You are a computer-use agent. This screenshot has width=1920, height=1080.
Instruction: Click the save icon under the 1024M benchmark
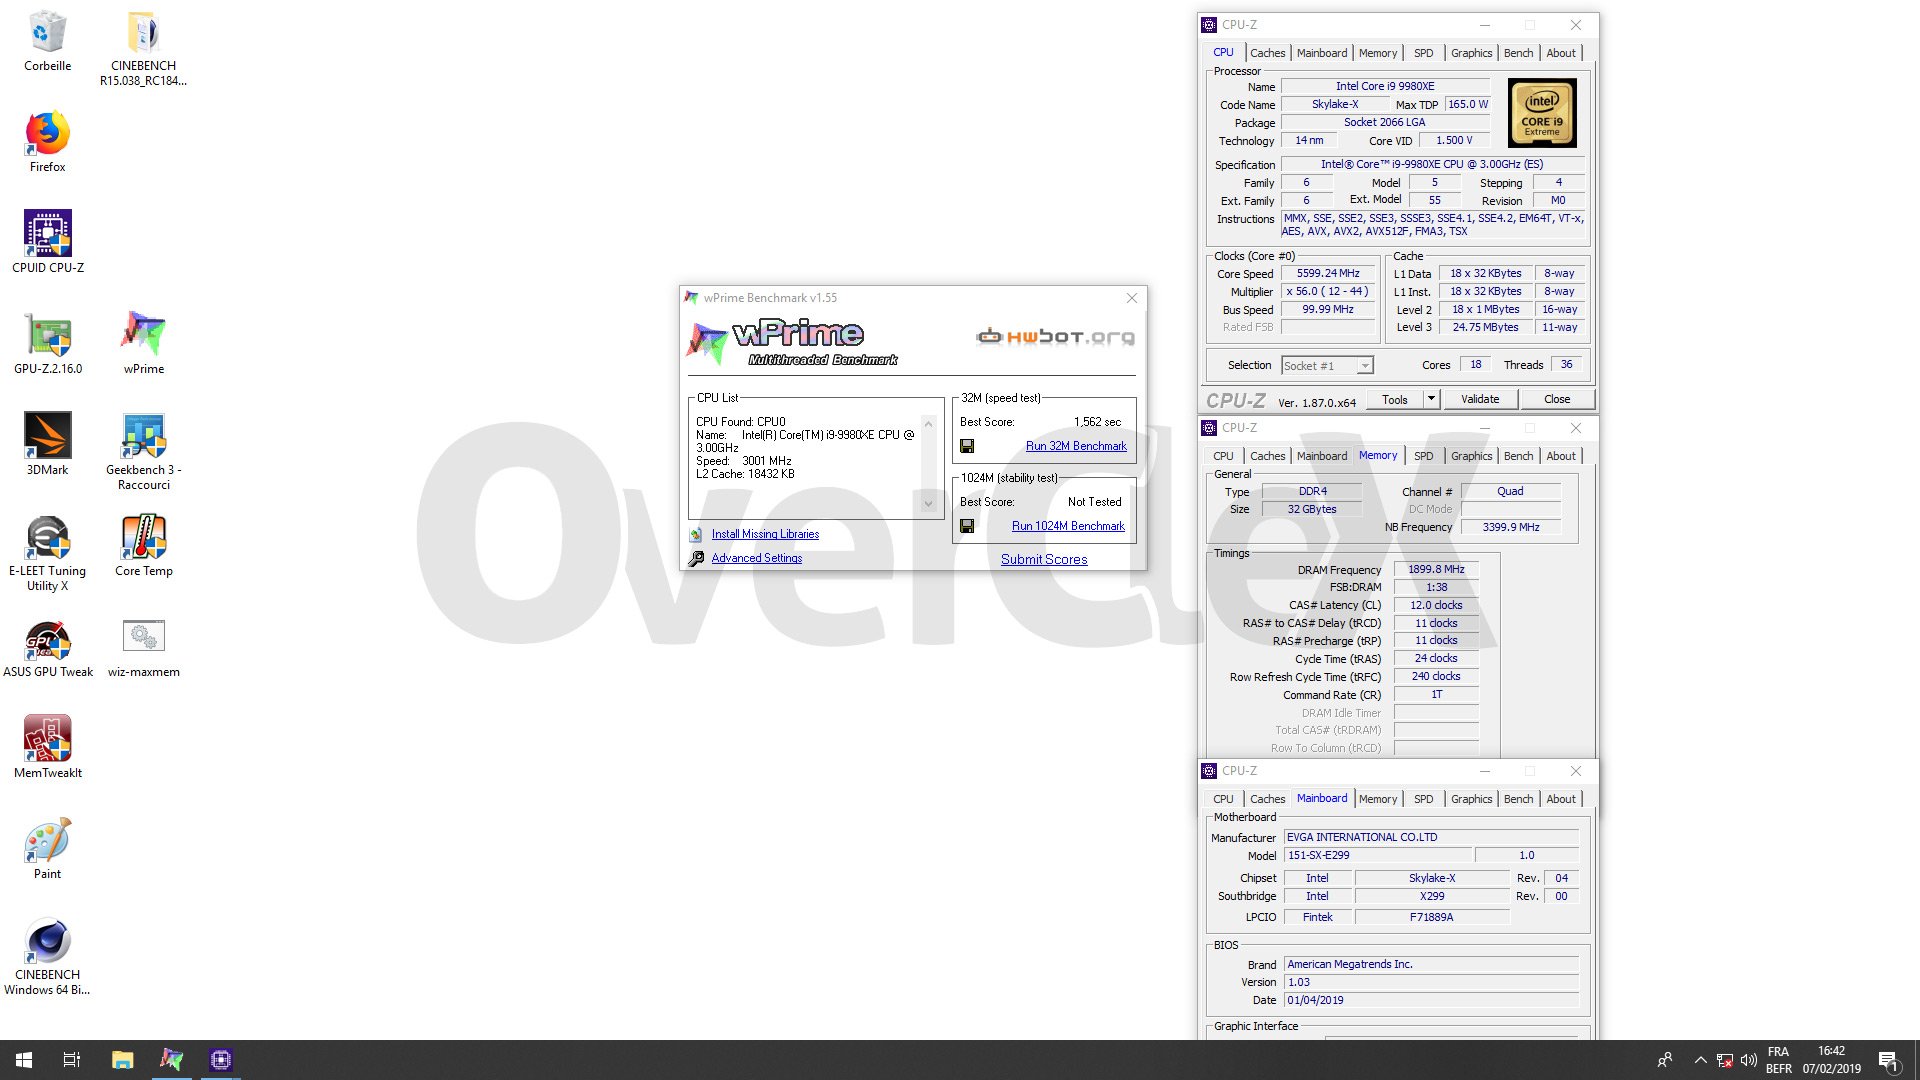[967, 526]
